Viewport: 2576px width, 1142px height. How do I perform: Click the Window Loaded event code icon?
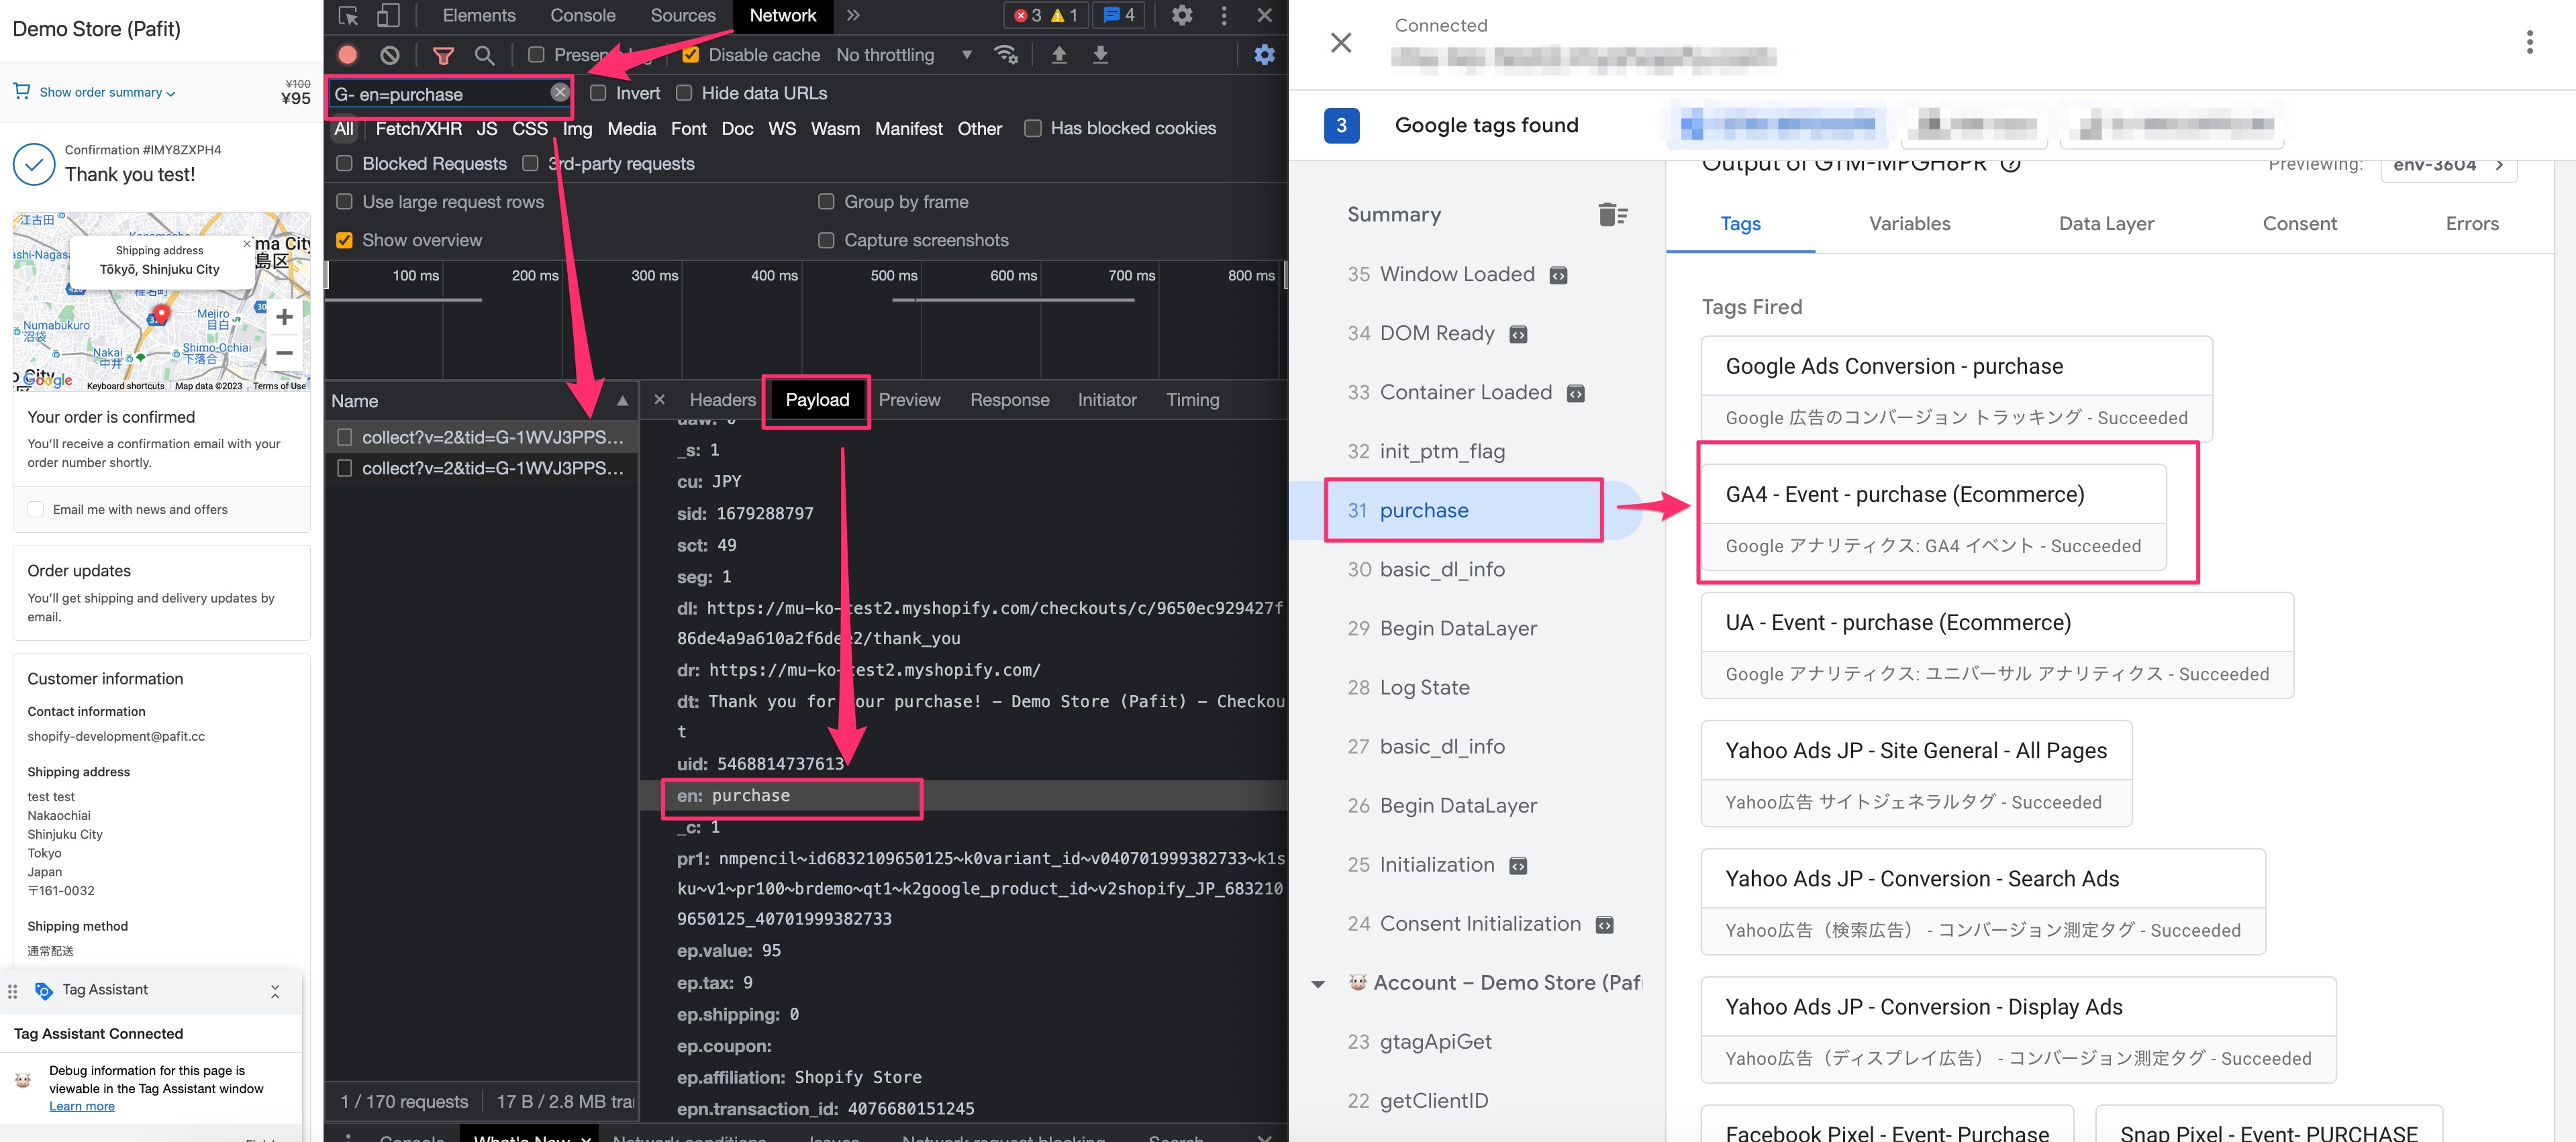pos(1558,275)
